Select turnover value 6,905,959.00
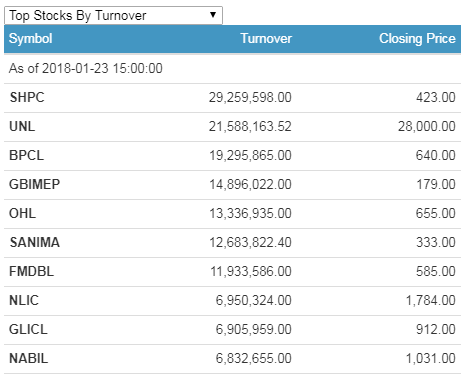This screenshot has width=466, height=378. coord(254,329)
